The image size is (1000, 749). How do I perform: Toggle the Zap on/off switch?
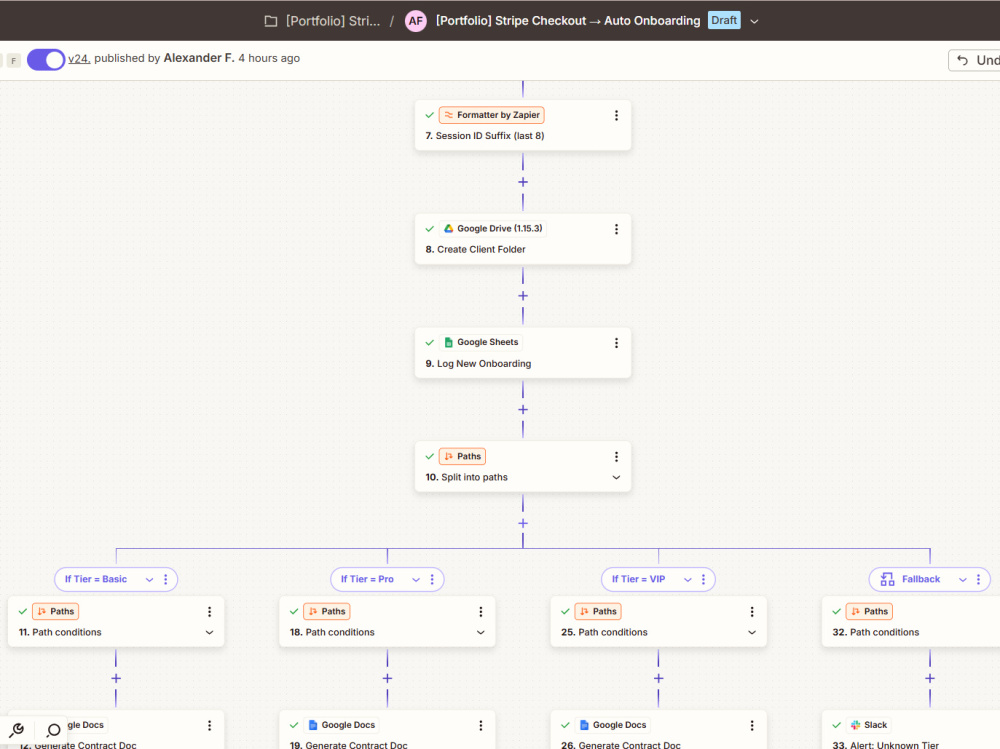tap(46, 59)
